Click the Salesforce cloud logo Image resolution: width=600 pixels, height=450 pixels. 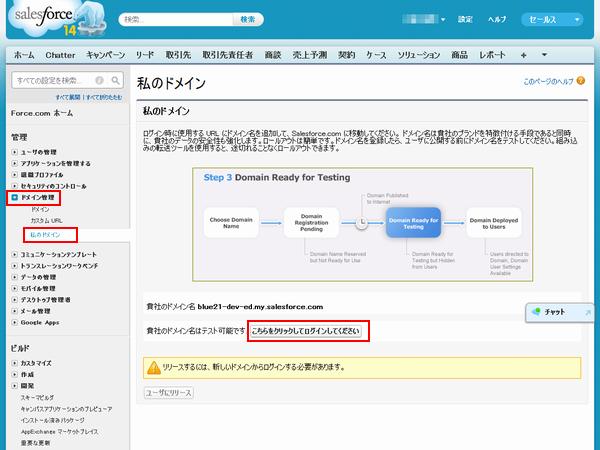click(57, 18)
